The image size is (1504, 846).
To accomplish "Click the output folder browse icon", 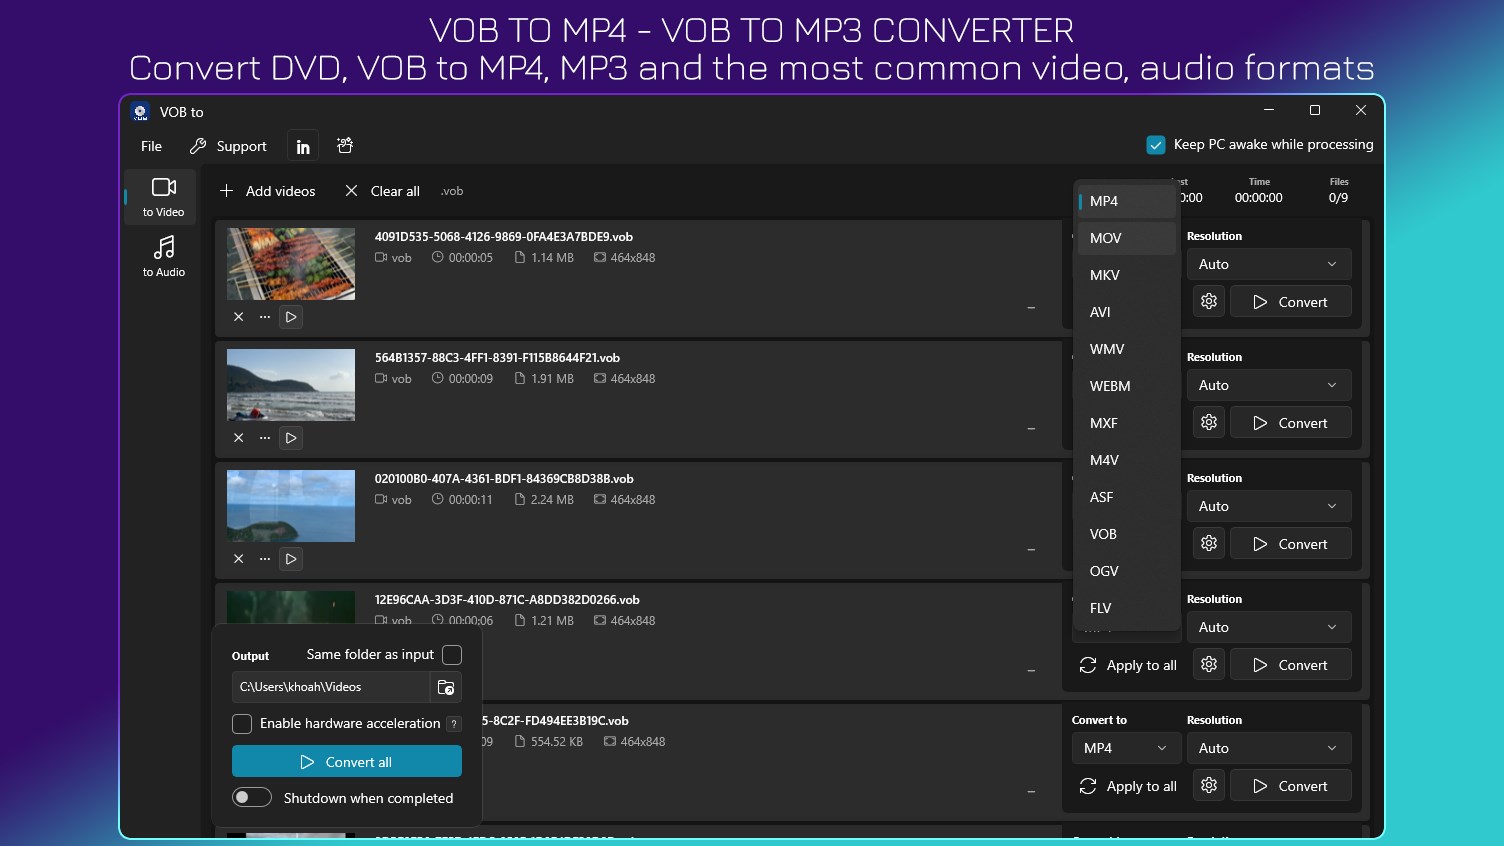I will coord(446,687).
